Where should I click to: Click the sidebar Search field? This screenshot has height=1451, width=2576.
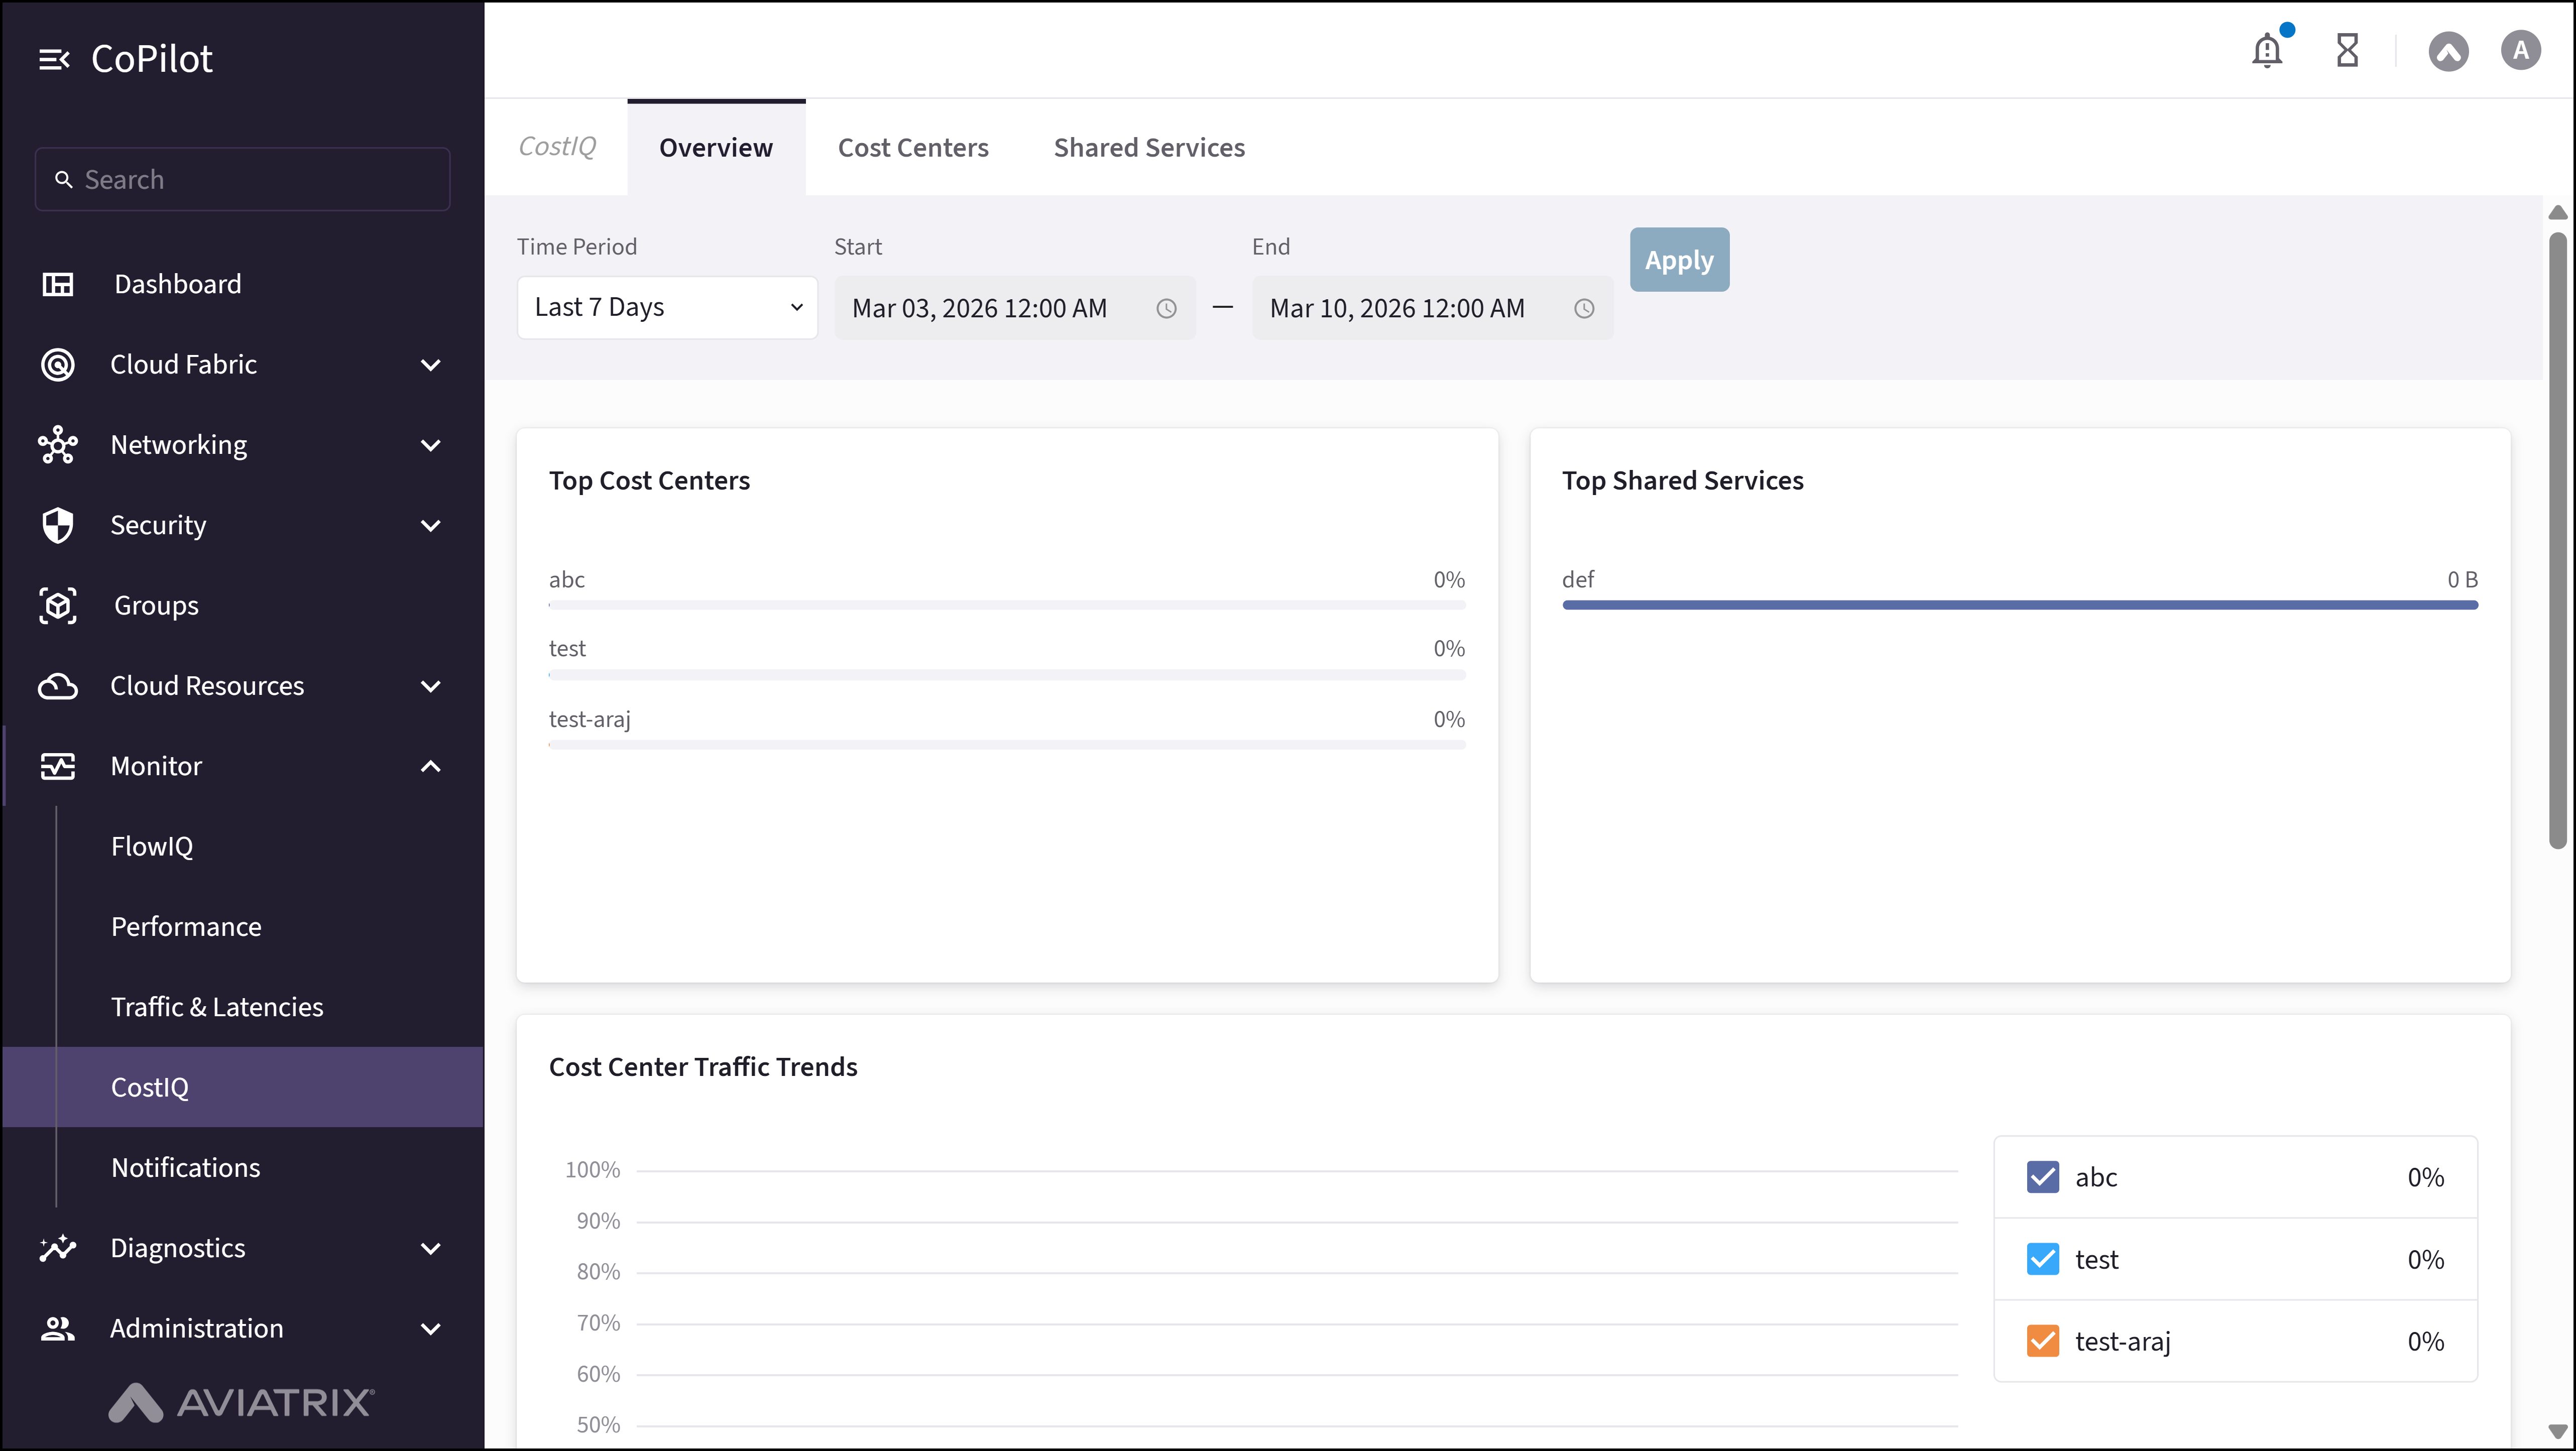coord(243,180)
